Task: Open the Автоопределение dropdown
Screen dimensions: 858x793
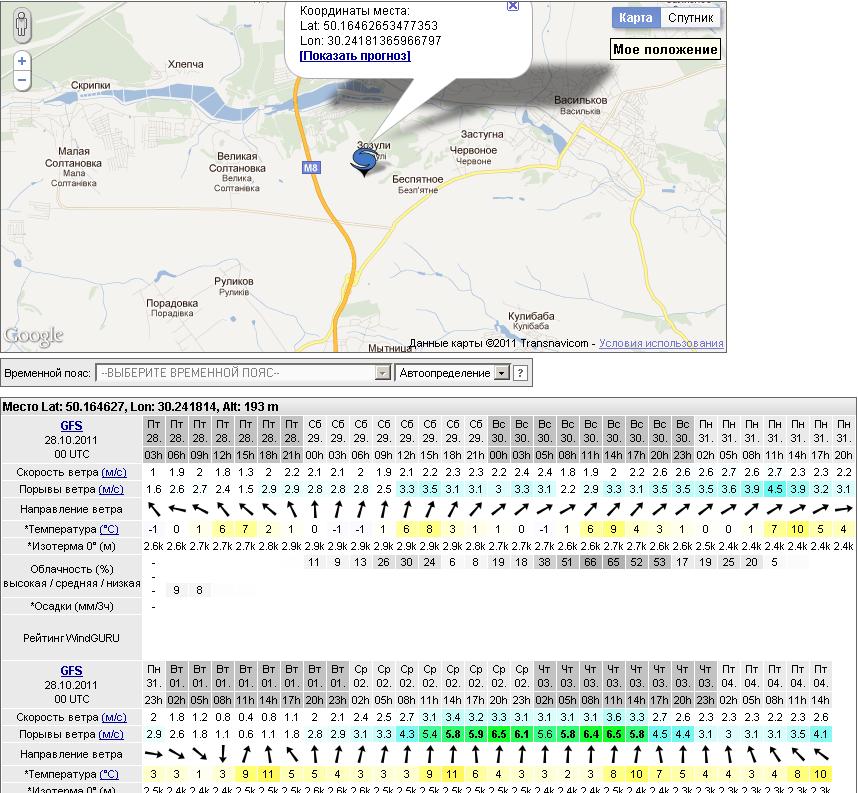Action: click(502, 373)
